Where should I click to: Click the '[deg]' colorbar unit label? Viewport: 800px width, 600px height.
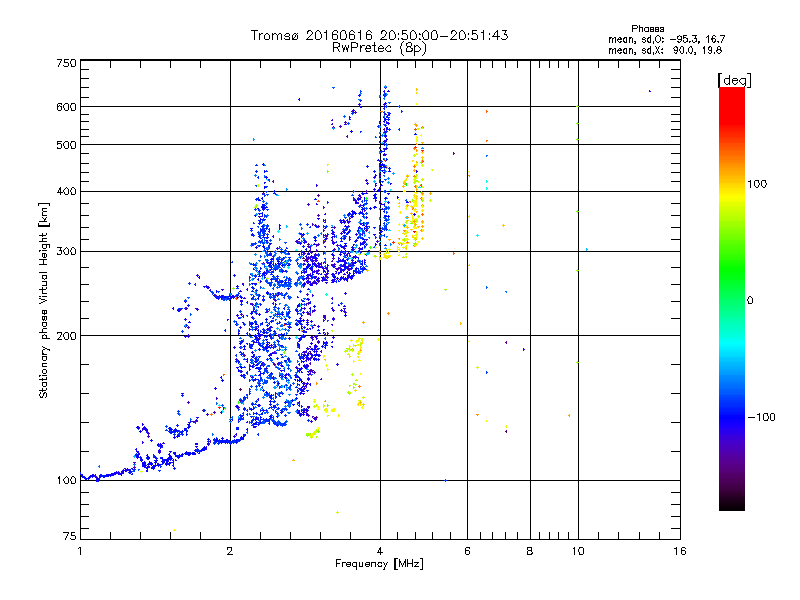[734, 80]
